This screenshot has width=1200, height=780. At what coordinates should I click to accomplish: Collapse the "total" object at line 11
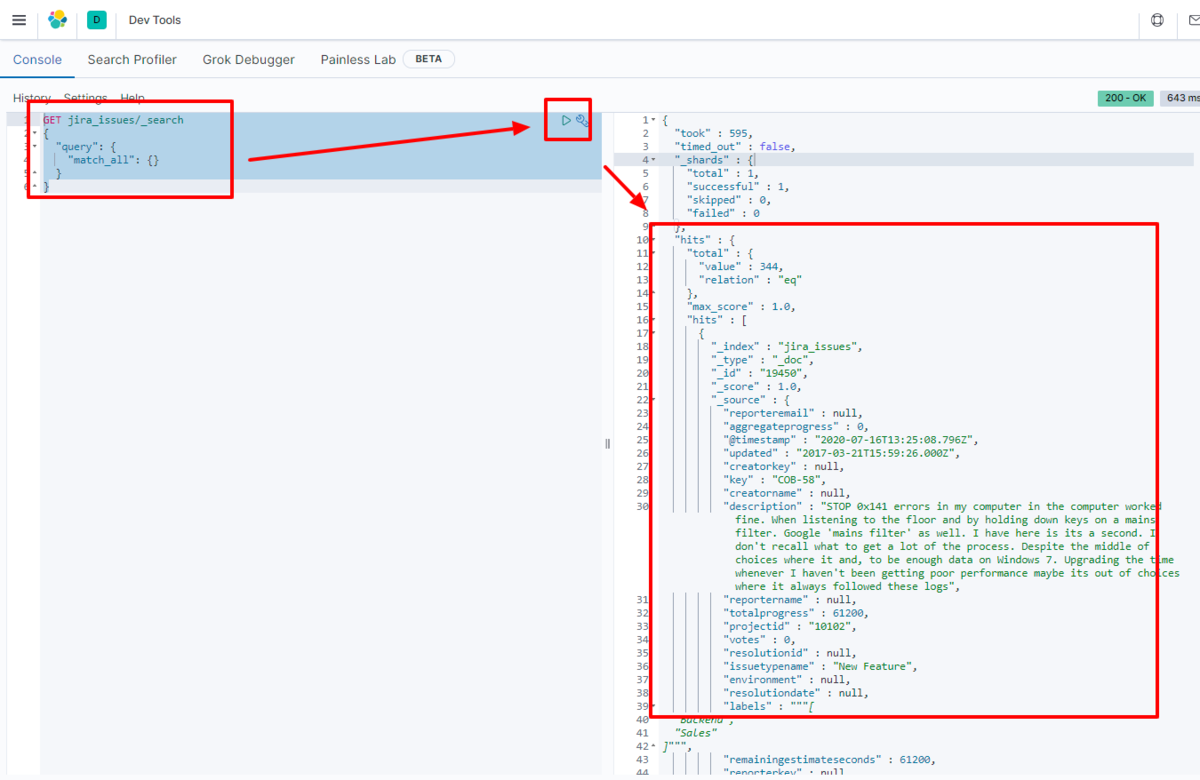(652, 252)
